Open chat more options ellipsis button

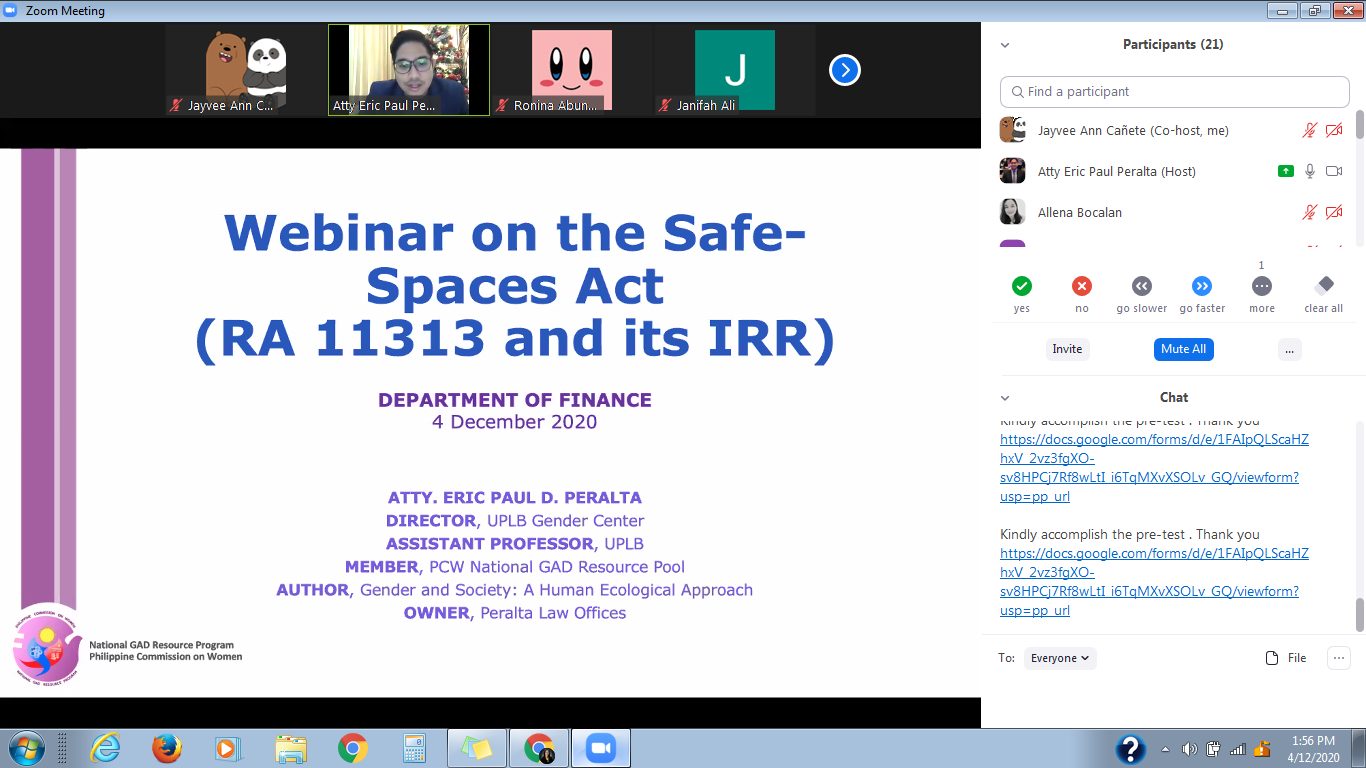click(1338, 658)
